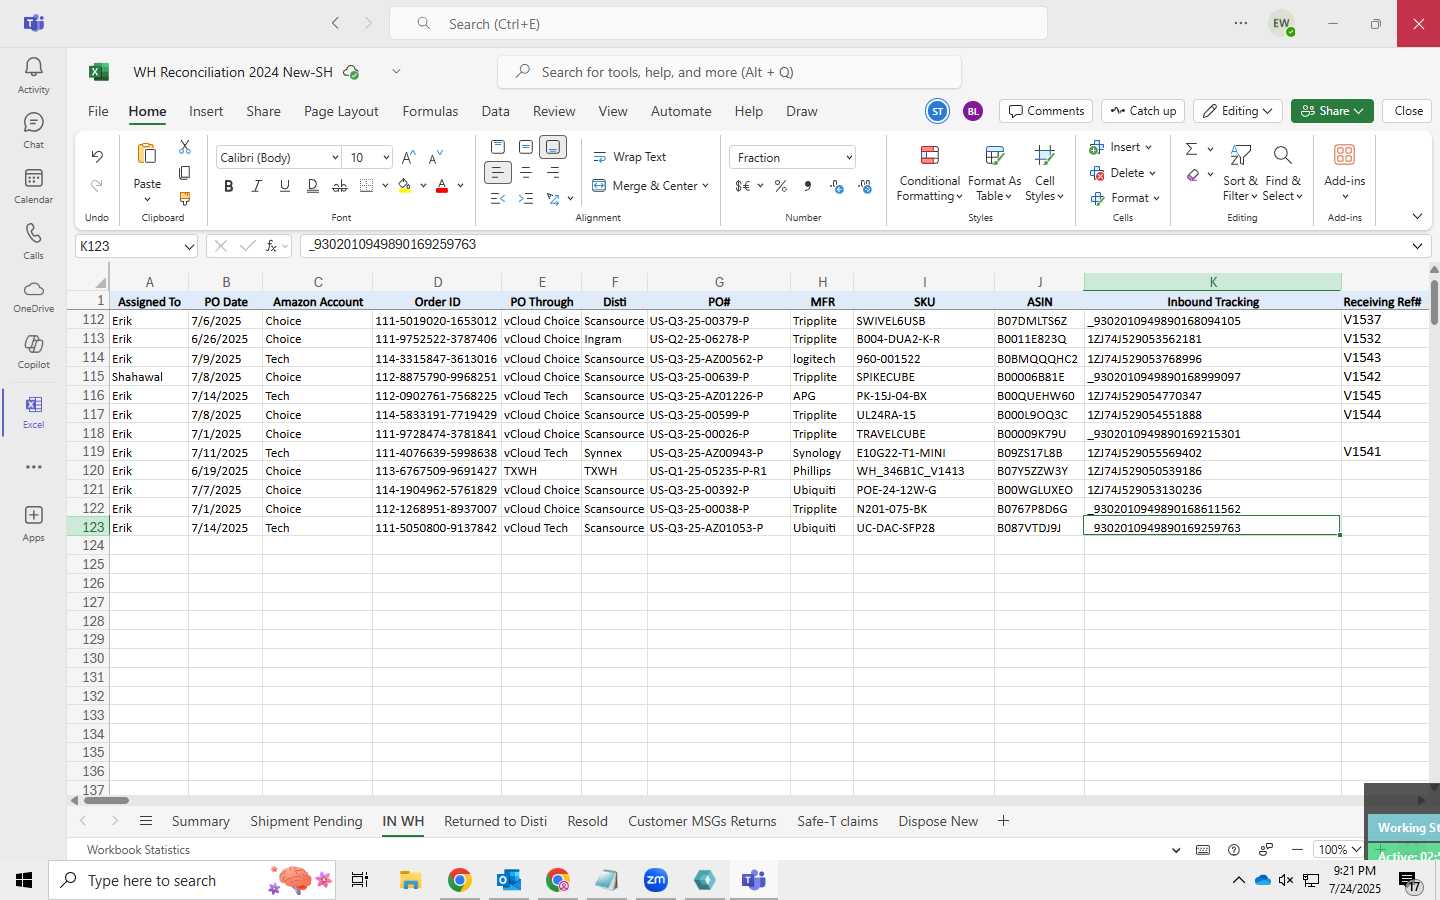Expand the Name Box dropdown arrow
This screenshot has width=1440, height=900.
[189, 246]
